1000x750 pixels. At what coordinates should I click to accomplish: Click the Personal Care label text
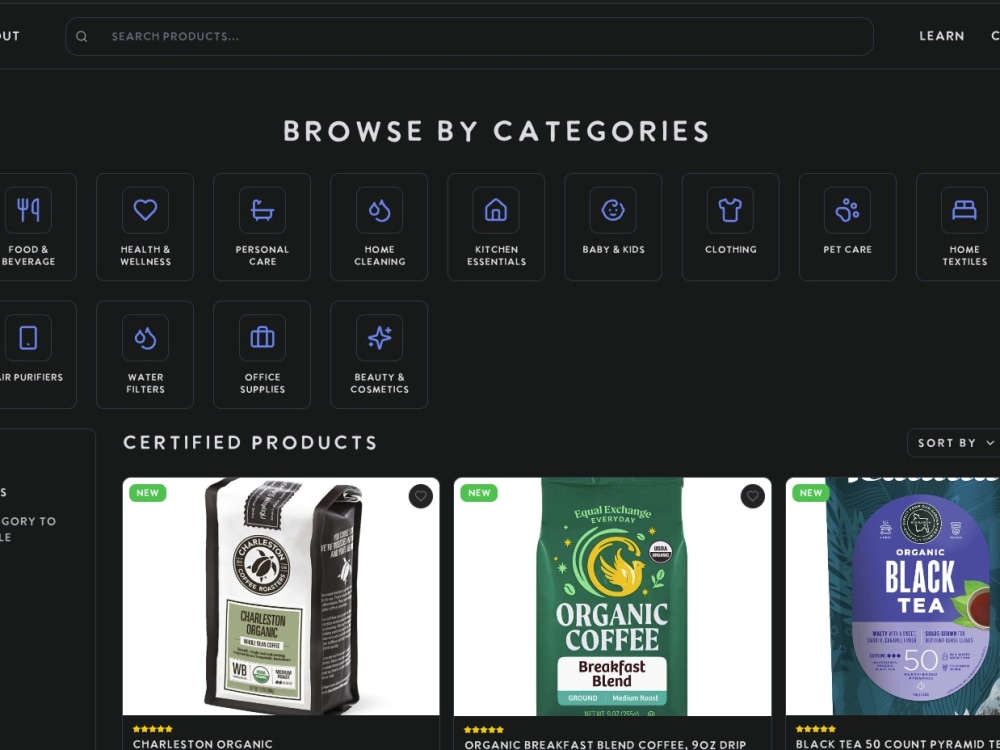pos(262,255)
